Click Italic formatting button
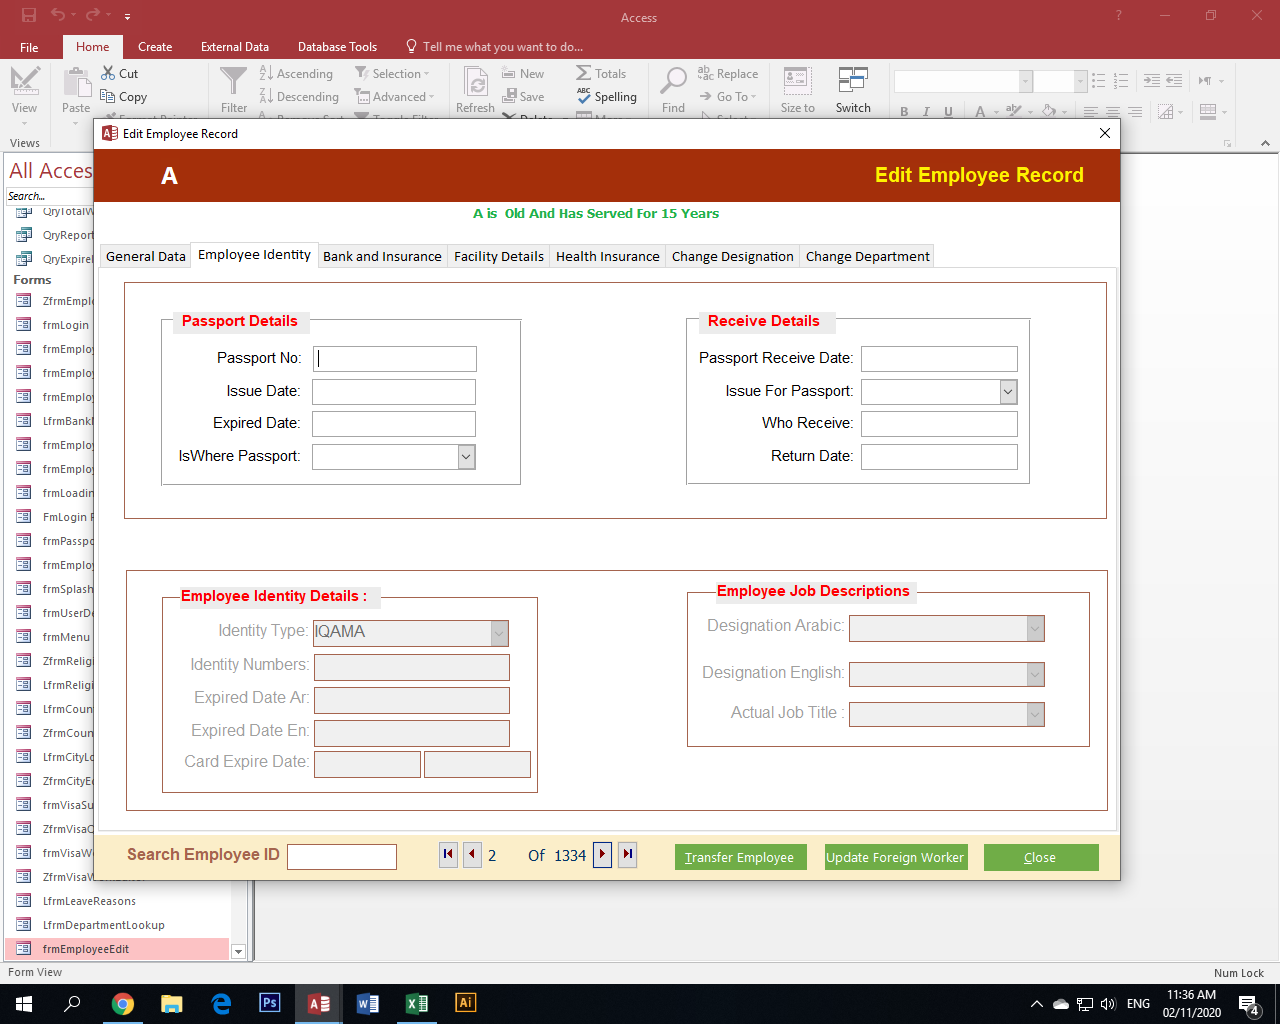This screenshot has height=1024, width=1280. tap(926, 112)
